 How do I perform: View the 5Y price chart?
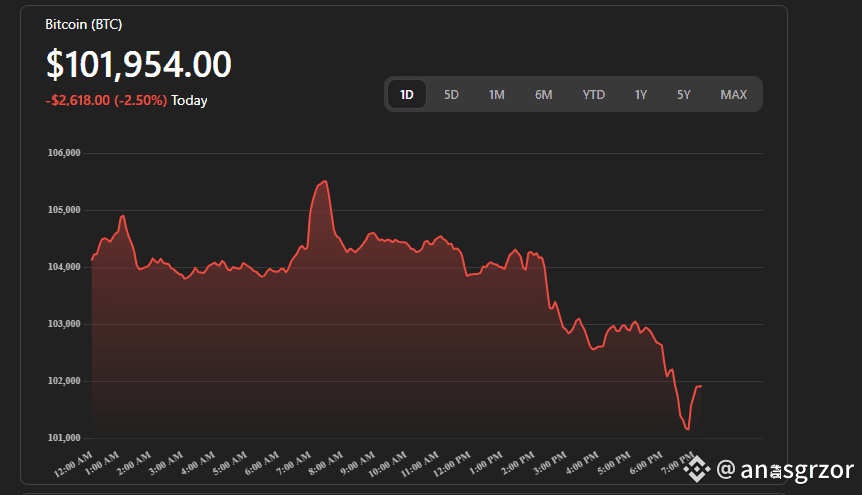pos(683,95)
